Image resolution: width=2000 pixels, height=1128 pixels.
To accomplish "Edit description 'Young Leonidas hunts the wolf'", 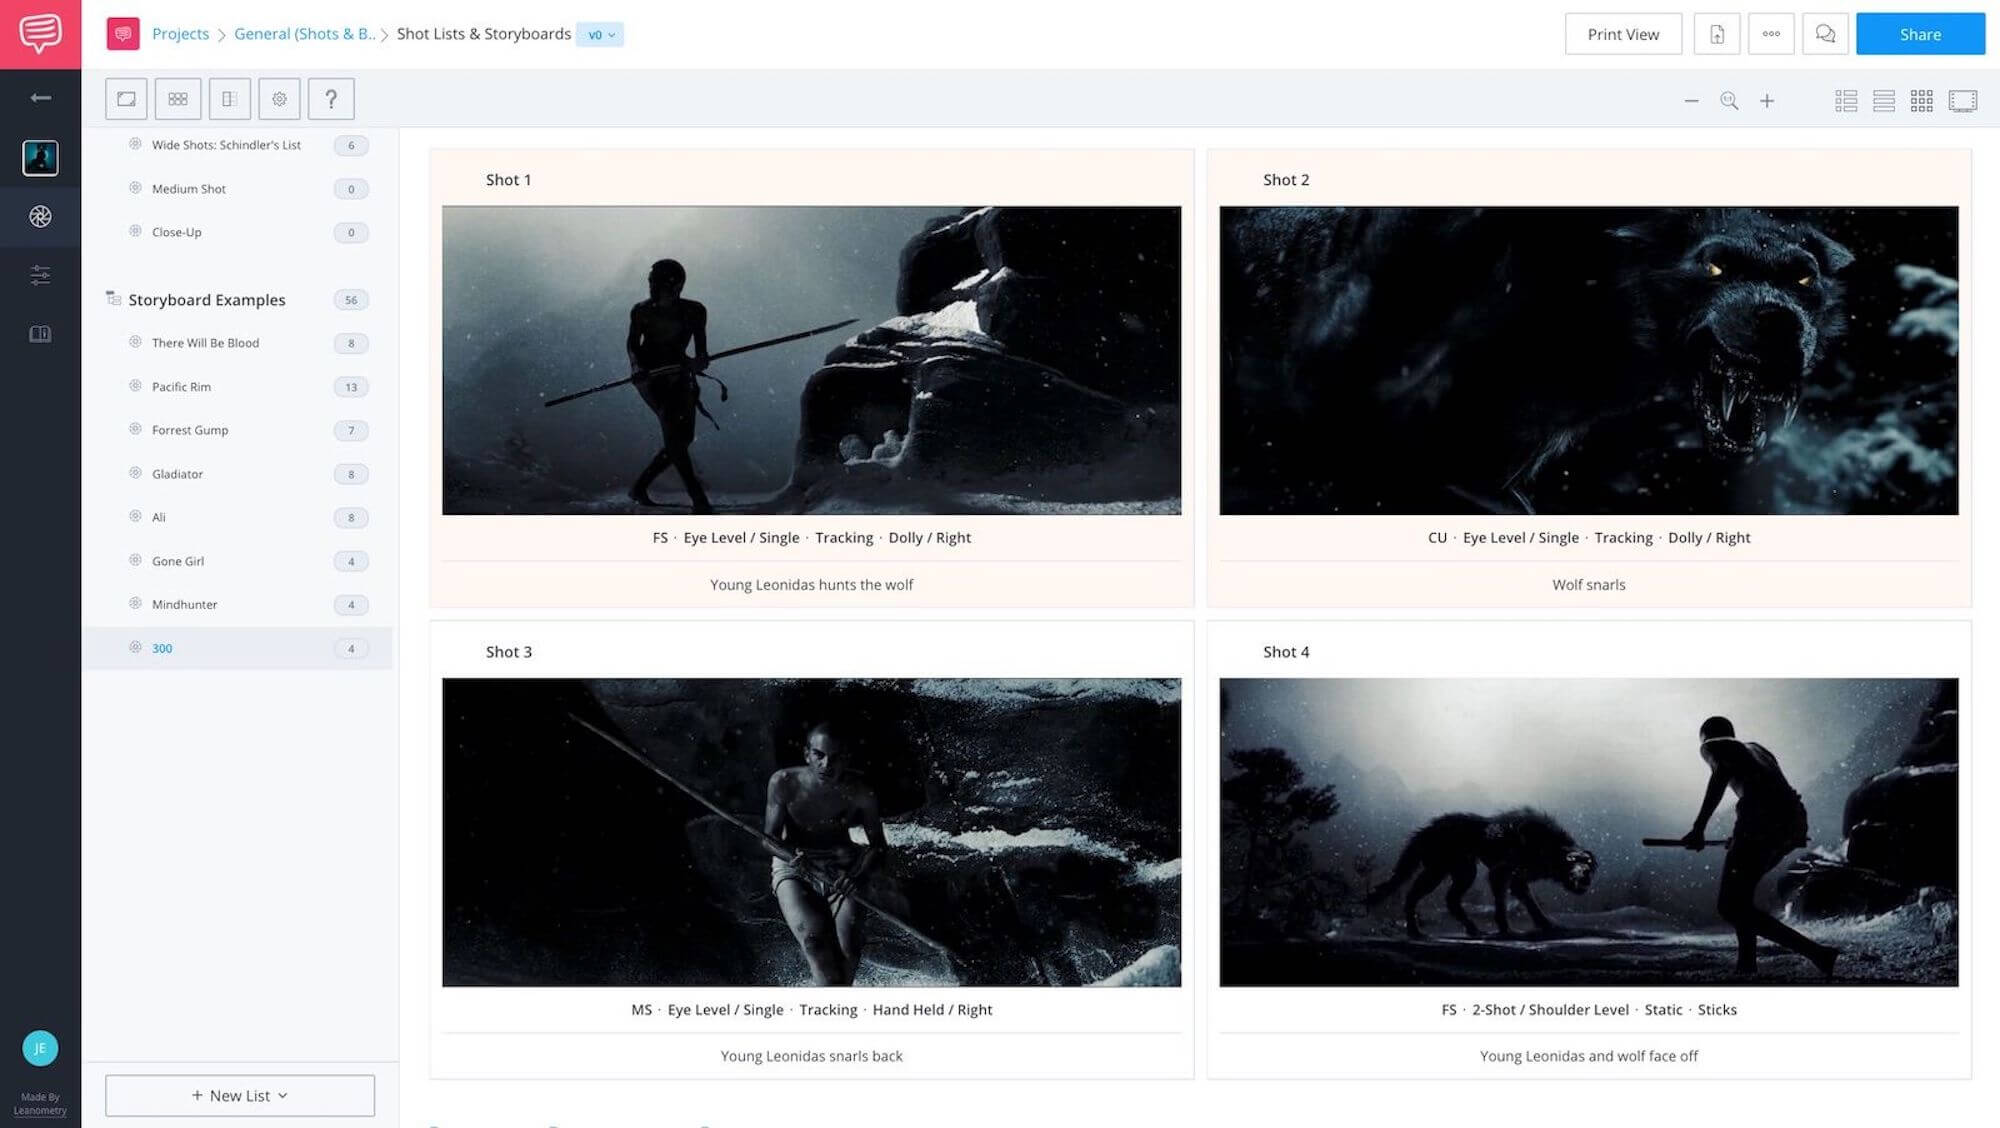I will click(x=811, y=585).
